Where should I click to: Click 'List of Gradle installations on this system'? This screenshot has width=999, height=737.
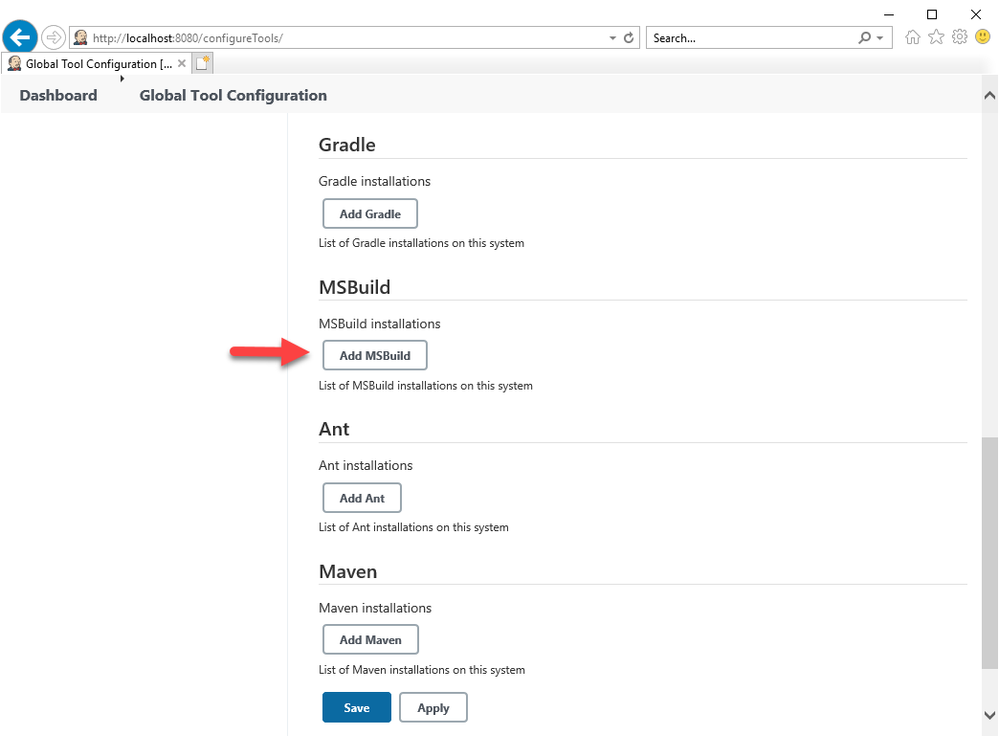coord(422,243)
